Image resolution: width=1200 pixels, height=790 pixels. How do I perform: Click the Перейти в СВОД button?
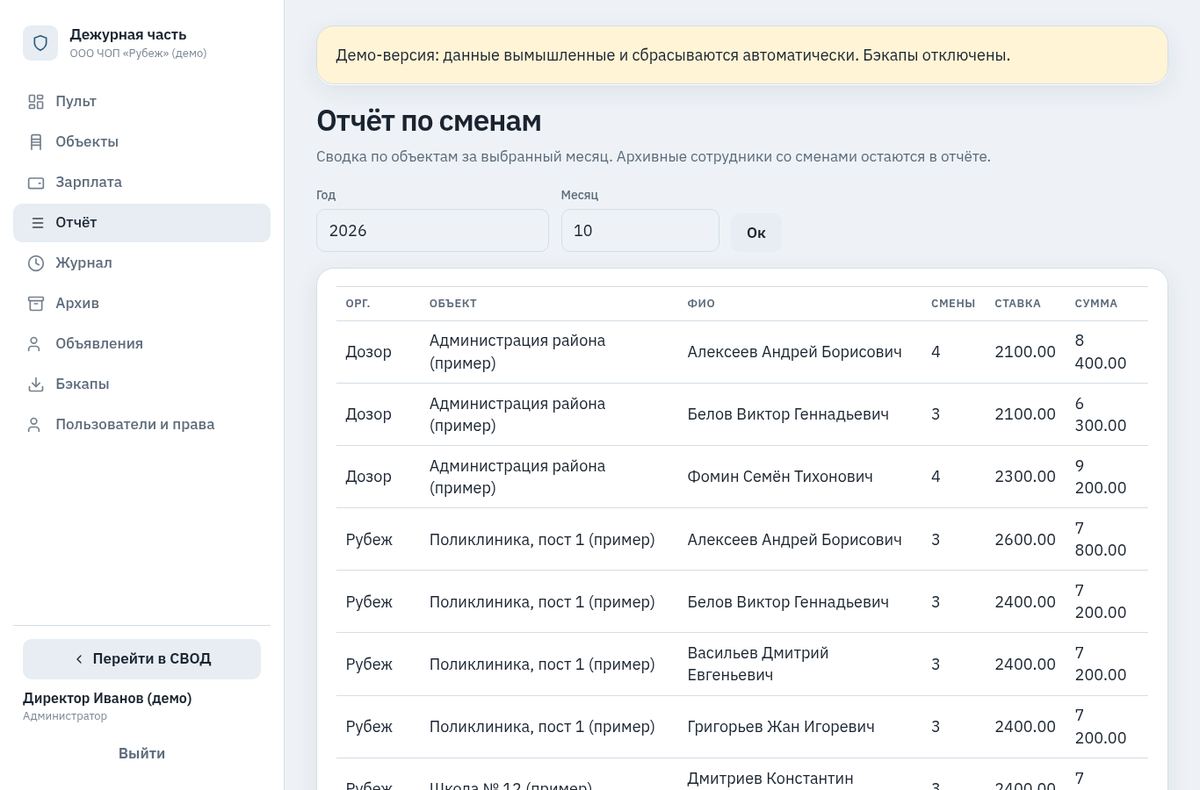pos(142,659)
